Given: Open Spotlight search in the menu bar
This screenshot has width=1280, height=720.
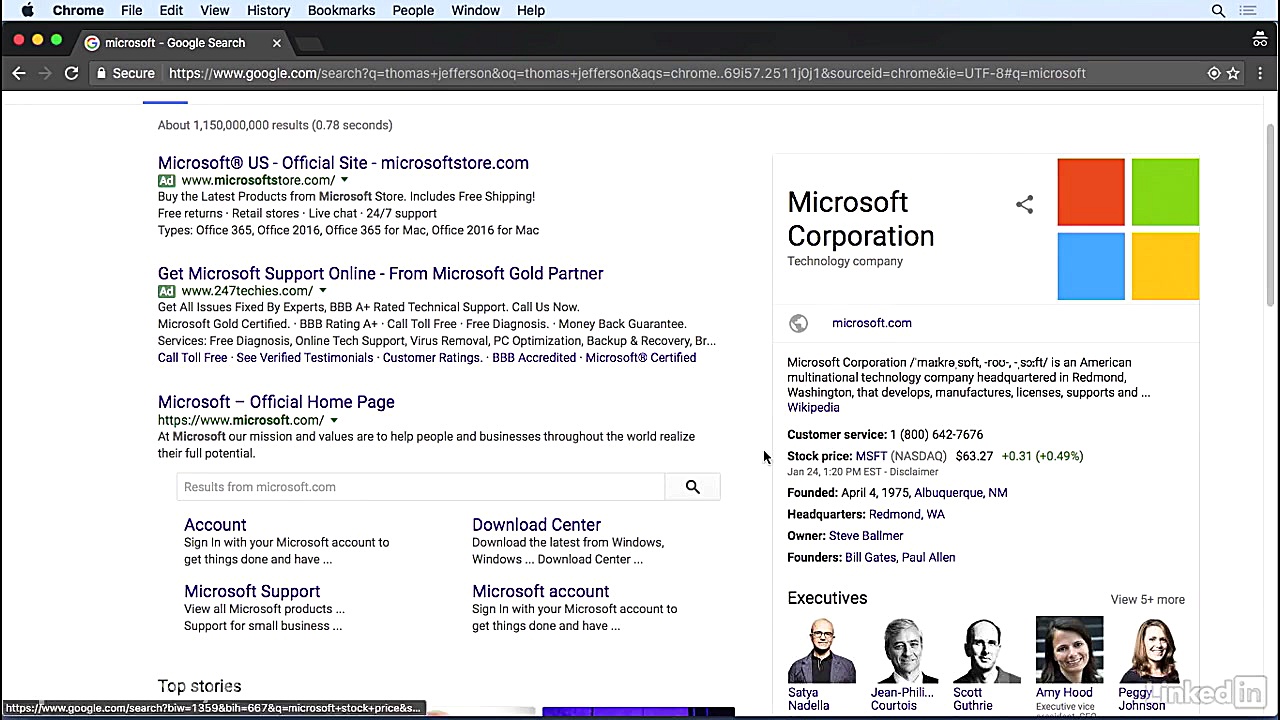Looking at the screenshot, I should click(x=1218, y=10).
